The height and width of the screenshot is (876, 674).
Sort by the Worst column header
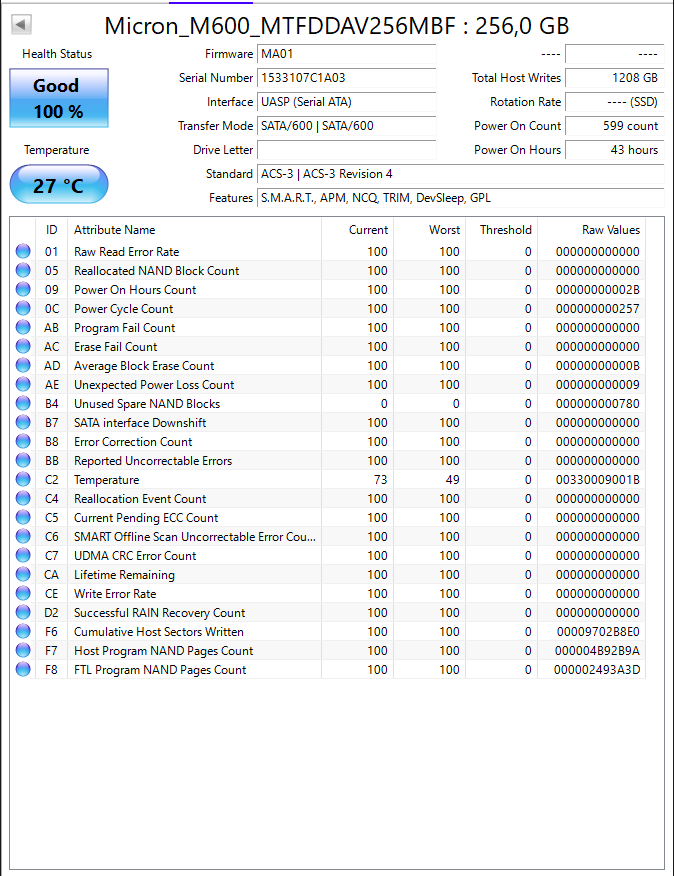(430, 230)
